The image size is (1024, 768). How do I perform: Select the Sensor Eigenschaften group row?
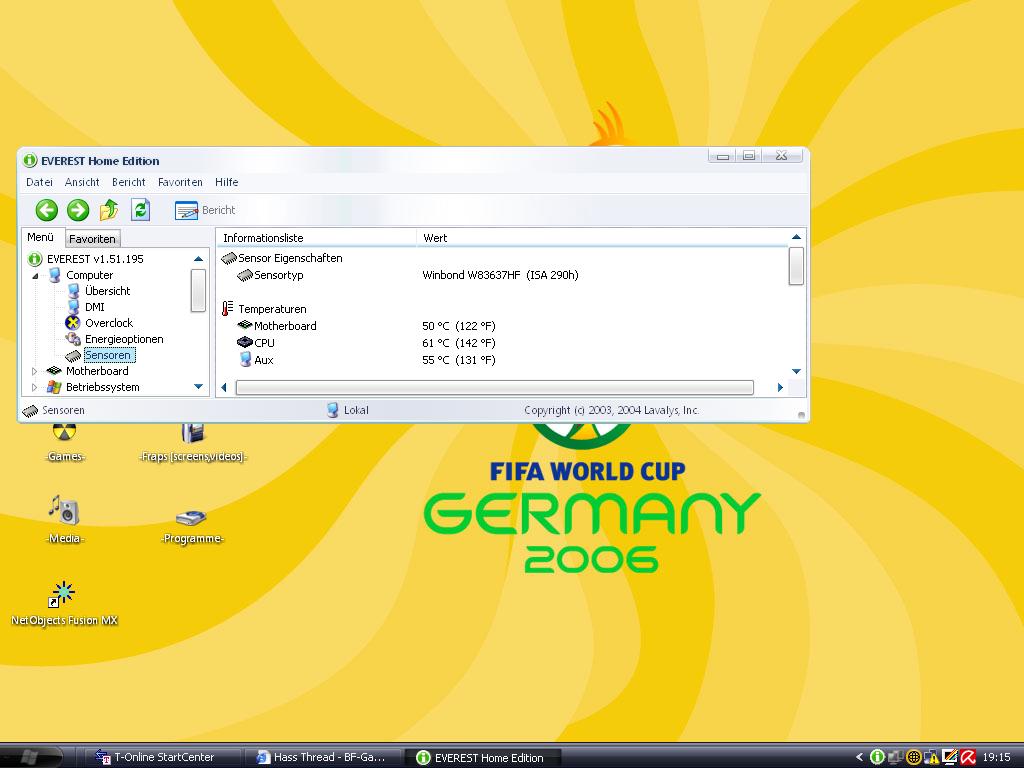coord(282,259)
